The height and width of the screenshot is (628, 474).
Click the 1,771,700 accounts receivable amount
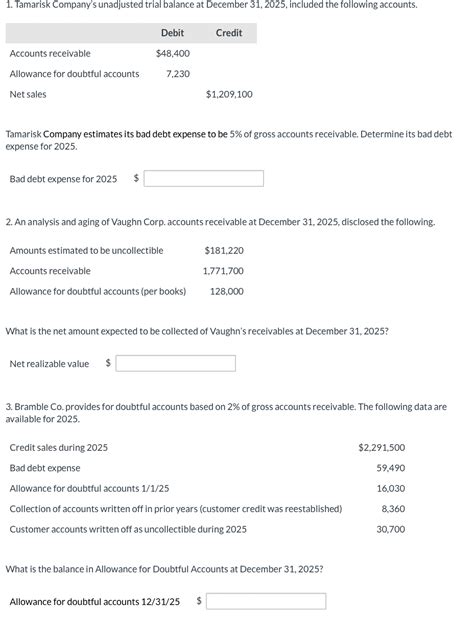coord(223,271)
